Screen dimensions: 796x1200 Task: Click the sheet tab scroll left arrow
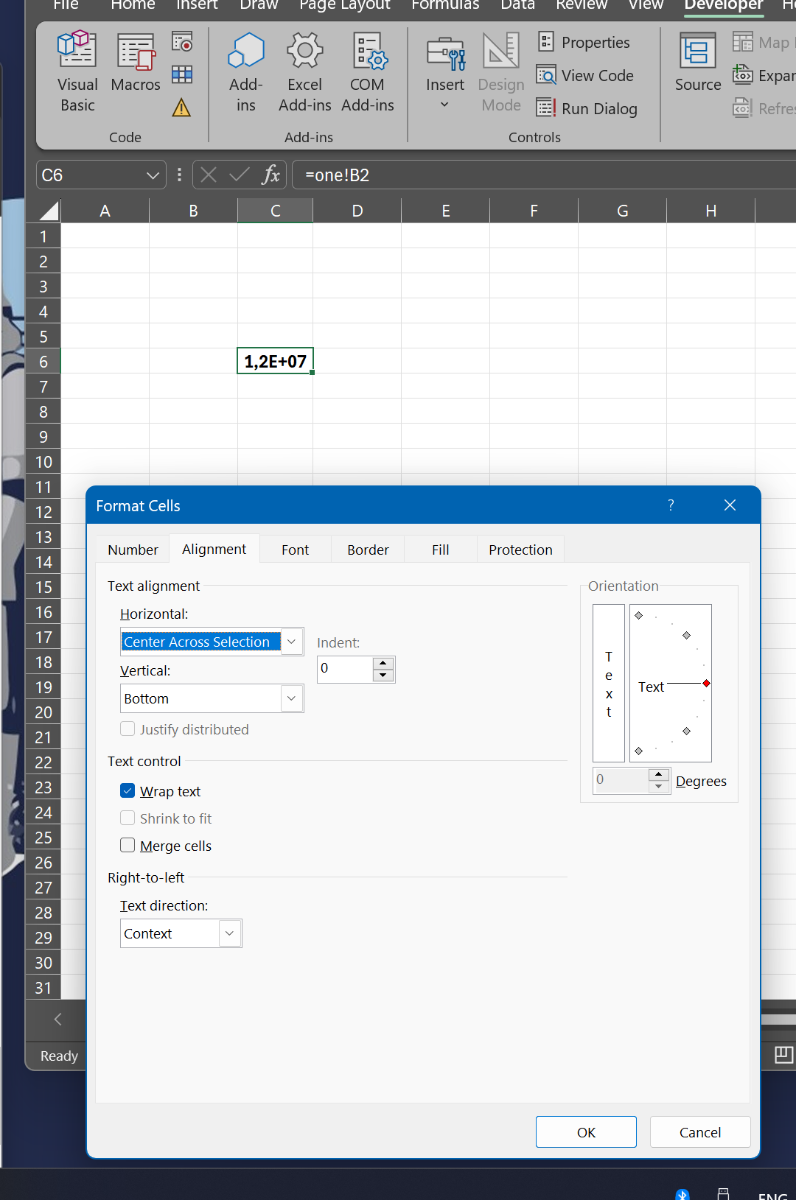[x=58, y=1019]
